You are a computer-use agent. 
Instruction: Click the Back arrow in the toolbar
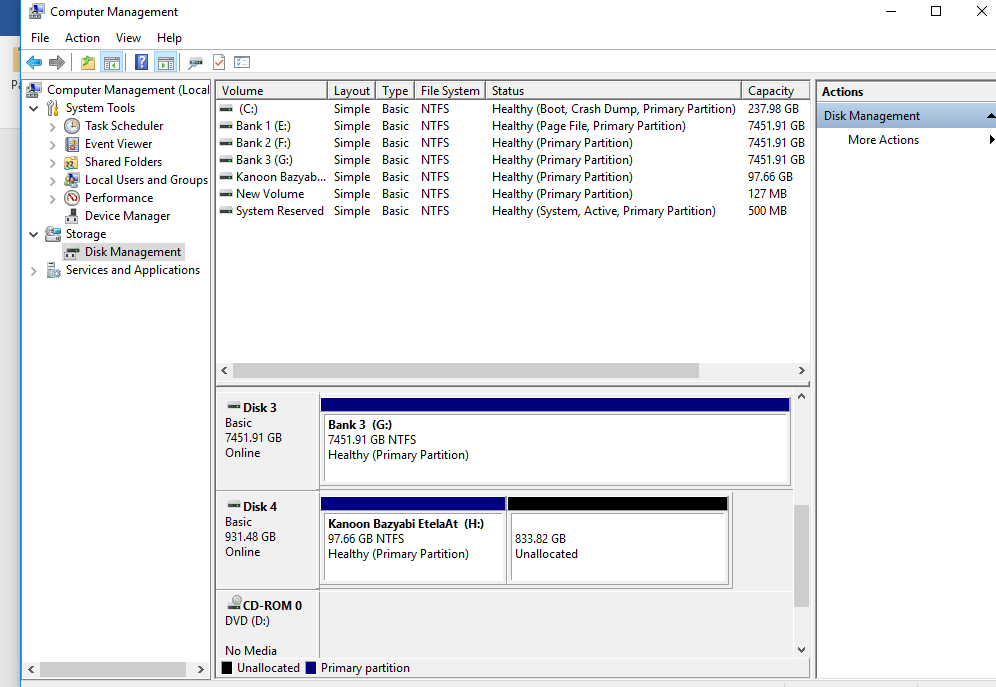click(x=34, y=62)
